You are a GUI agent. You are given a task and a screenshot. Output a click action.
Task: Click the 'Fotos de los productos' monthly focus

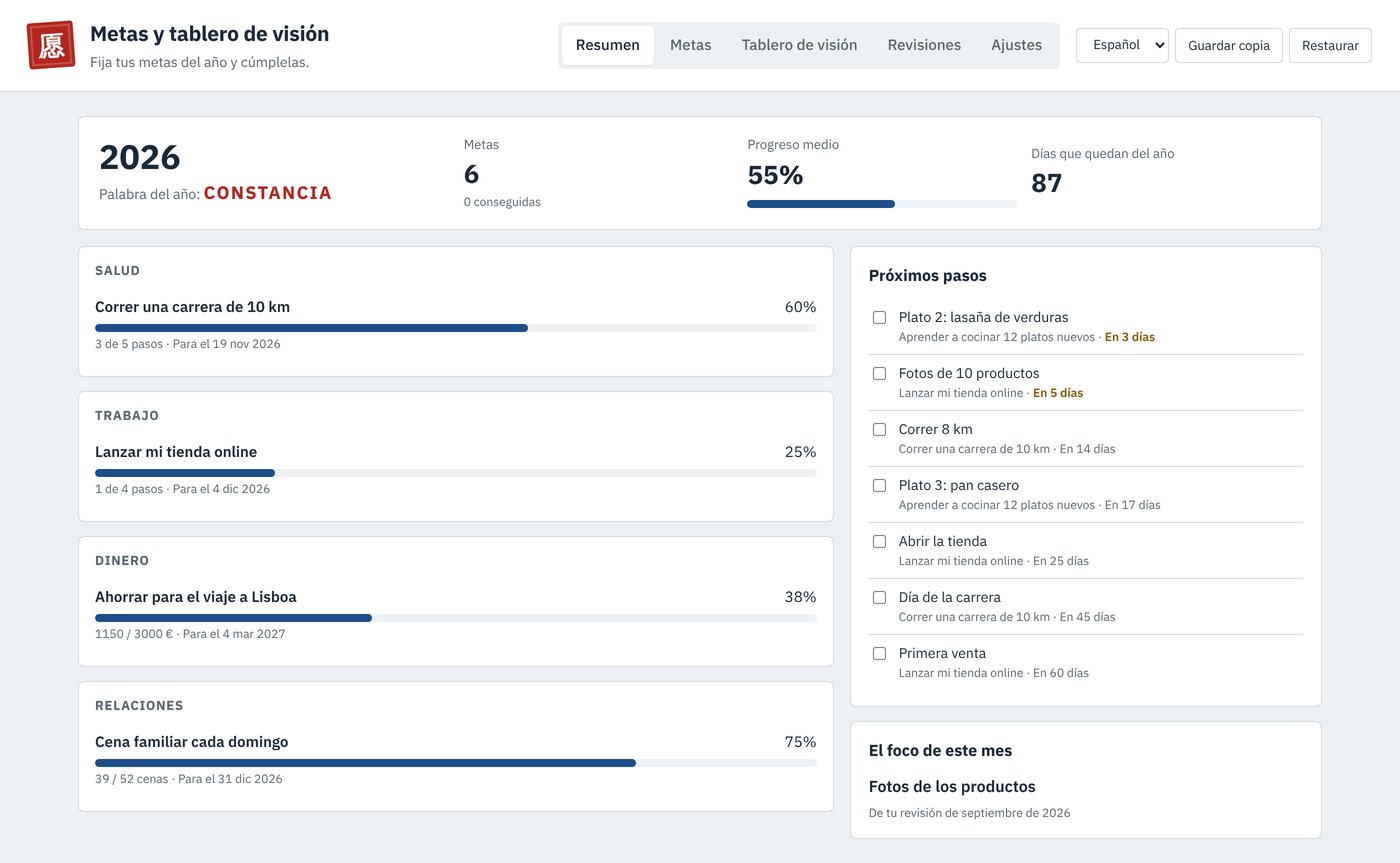pyautogui.click(x=952, y=787)
